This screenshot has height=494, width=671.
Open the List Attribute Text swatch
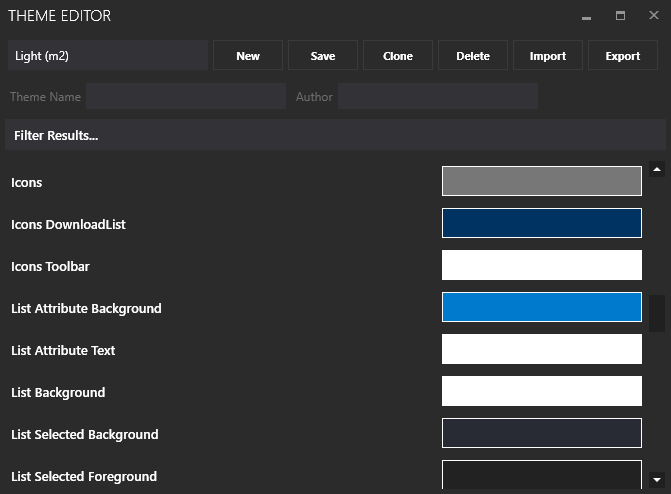pos(542,349)
